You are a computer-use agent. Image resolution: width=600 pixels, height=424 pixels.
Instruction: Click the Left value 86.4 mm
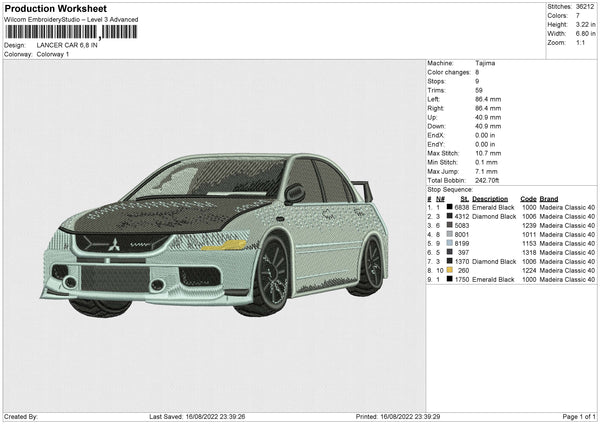coord(488,99)
